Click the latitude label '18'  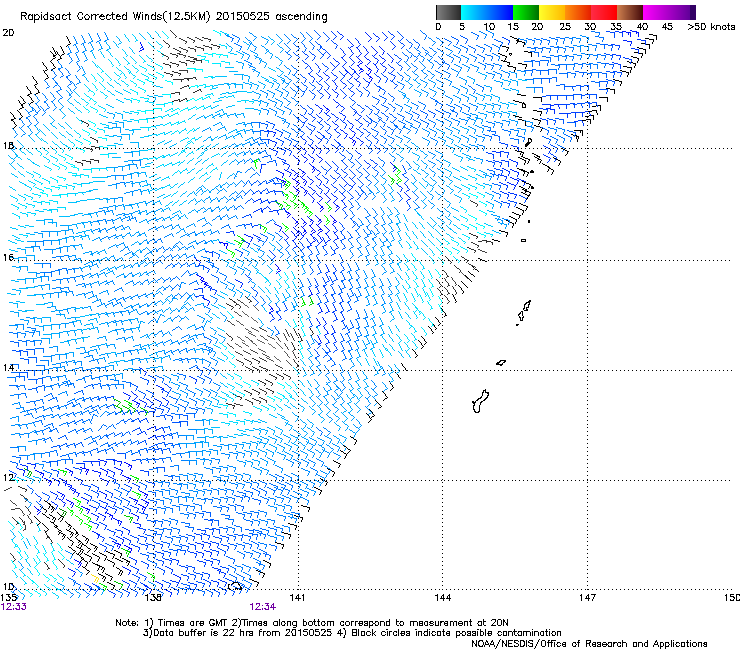pos(8,145)
